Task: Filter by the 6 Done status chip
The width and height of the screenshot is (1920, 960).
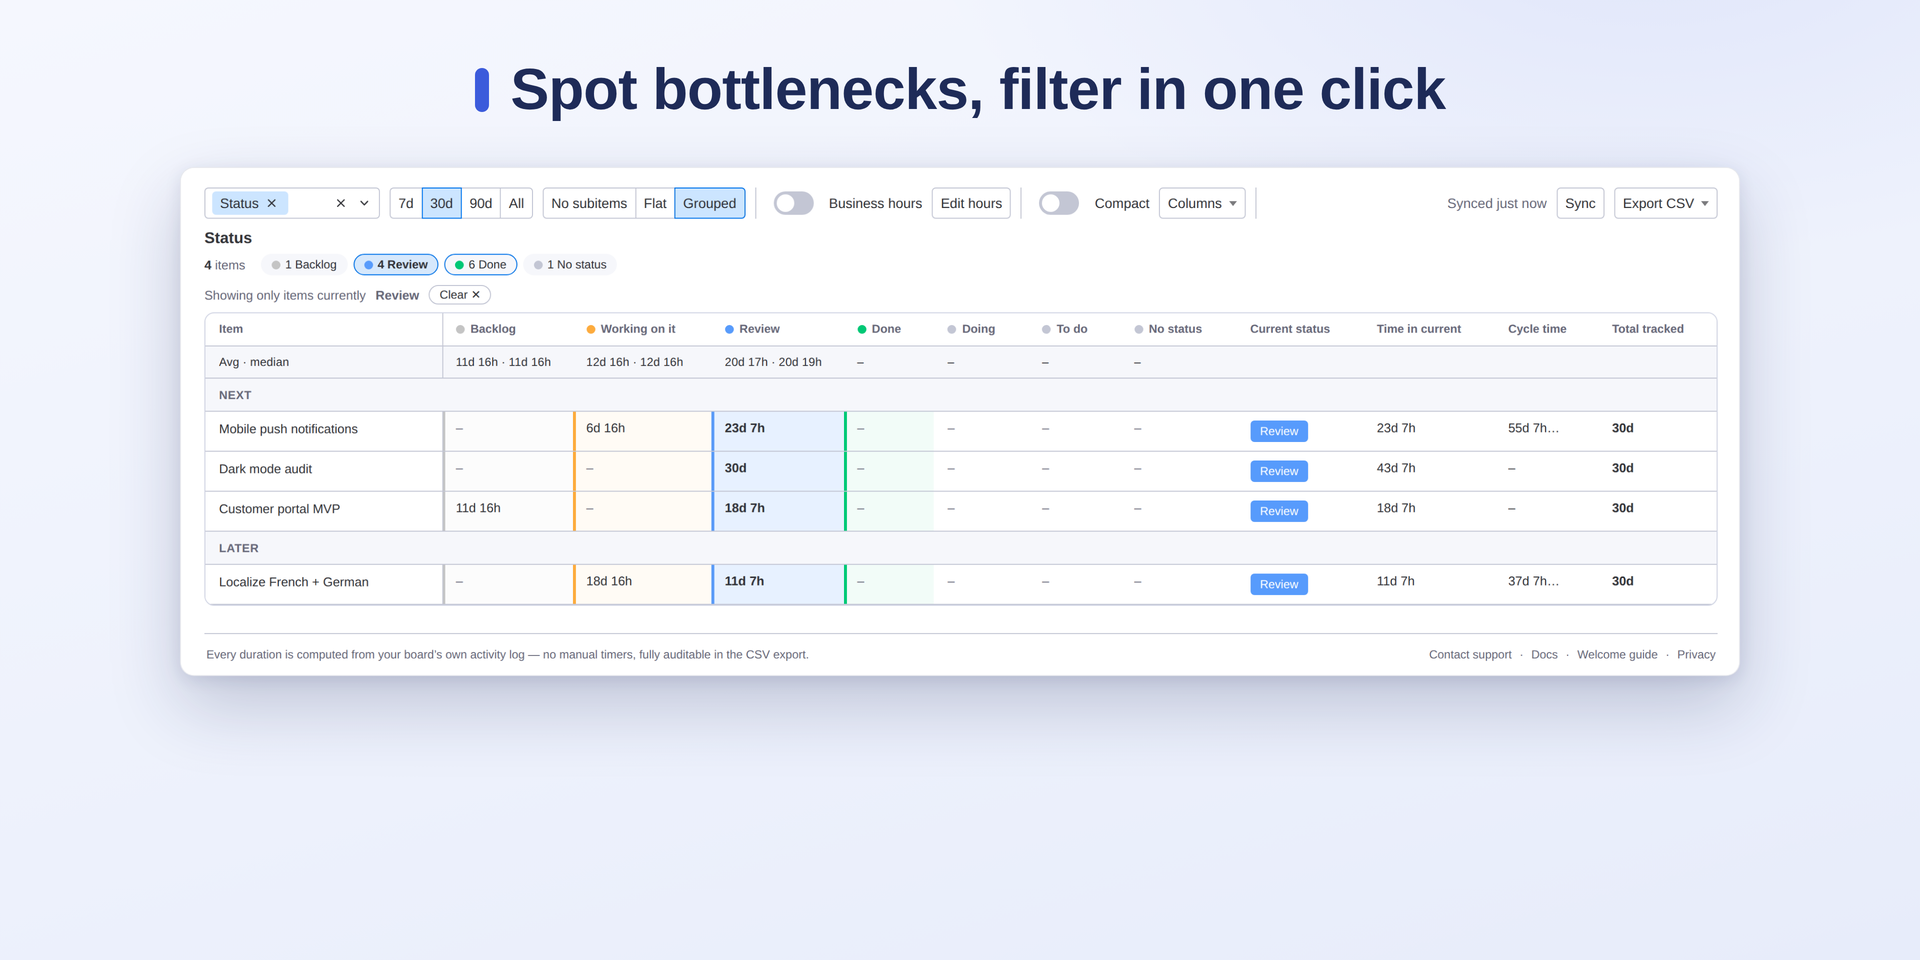Action: (481, 265)
